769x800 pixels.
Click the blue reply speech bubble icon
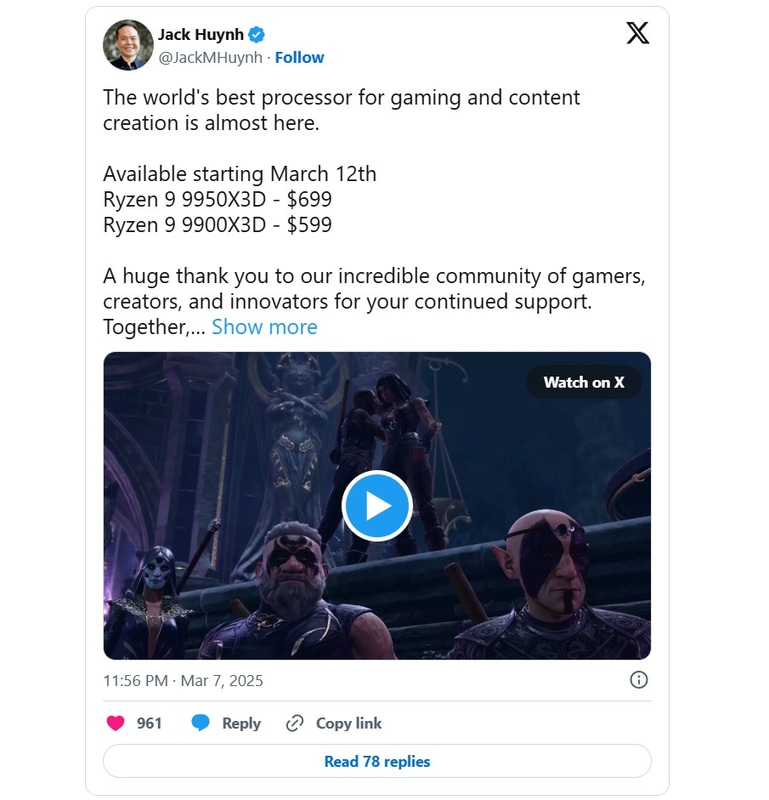[x=200, y=723]
